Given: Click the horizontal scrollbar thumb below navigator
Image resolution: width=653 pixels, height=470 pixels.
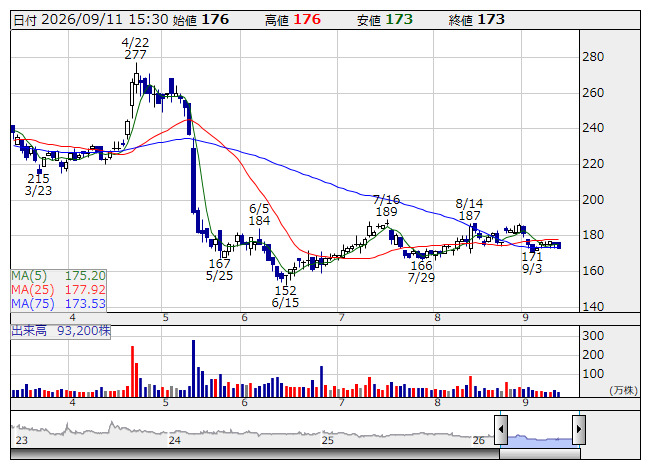Looking at the screenshot, I should coord(540,453).
